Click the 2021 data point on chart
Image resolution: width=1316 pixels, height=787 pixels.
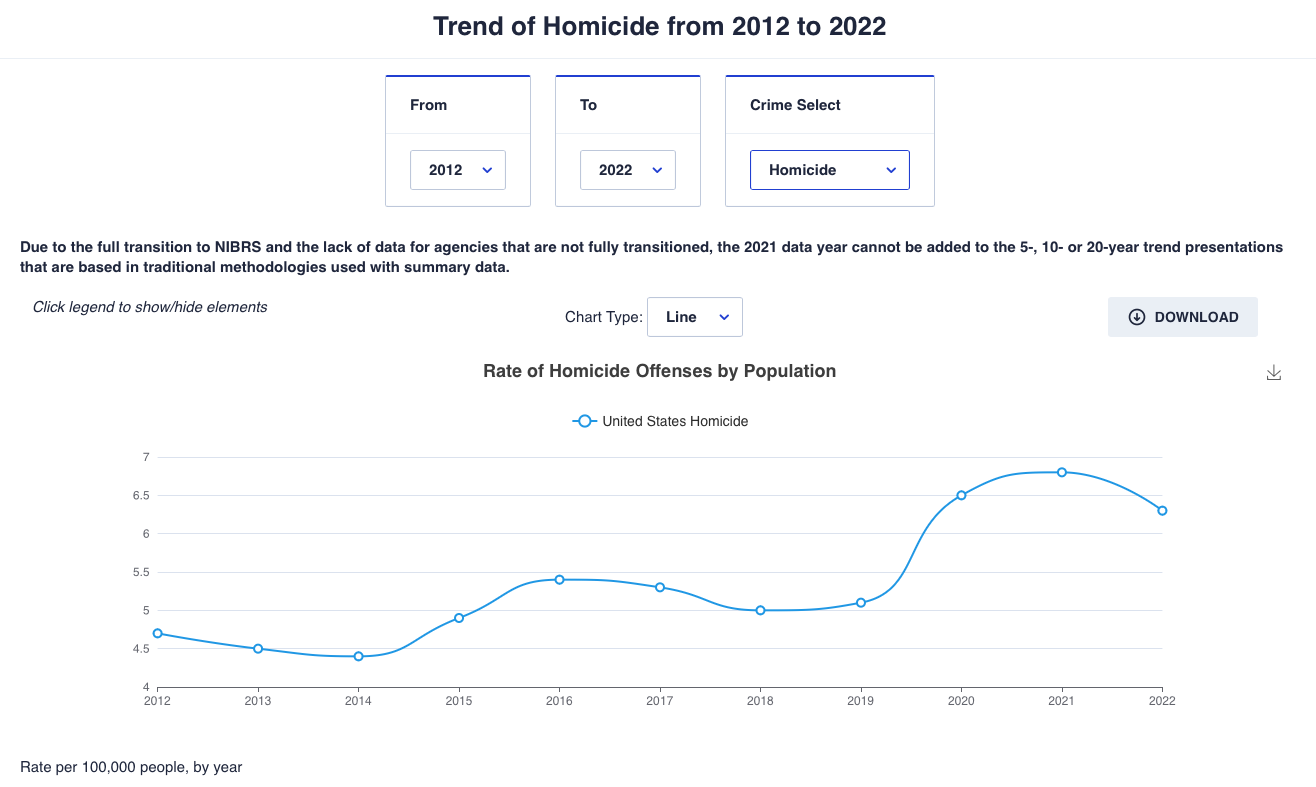[1061, 472]
